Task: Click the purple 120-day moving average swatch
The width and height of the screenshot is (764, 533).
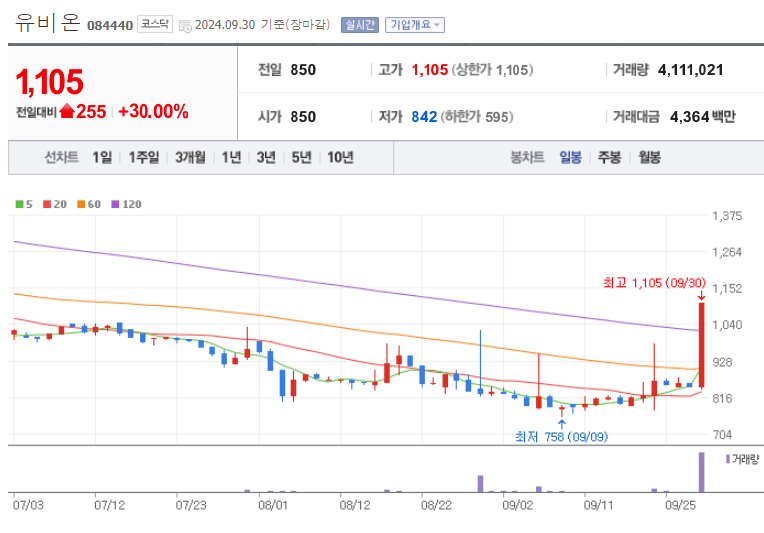Action: [115, 204]
